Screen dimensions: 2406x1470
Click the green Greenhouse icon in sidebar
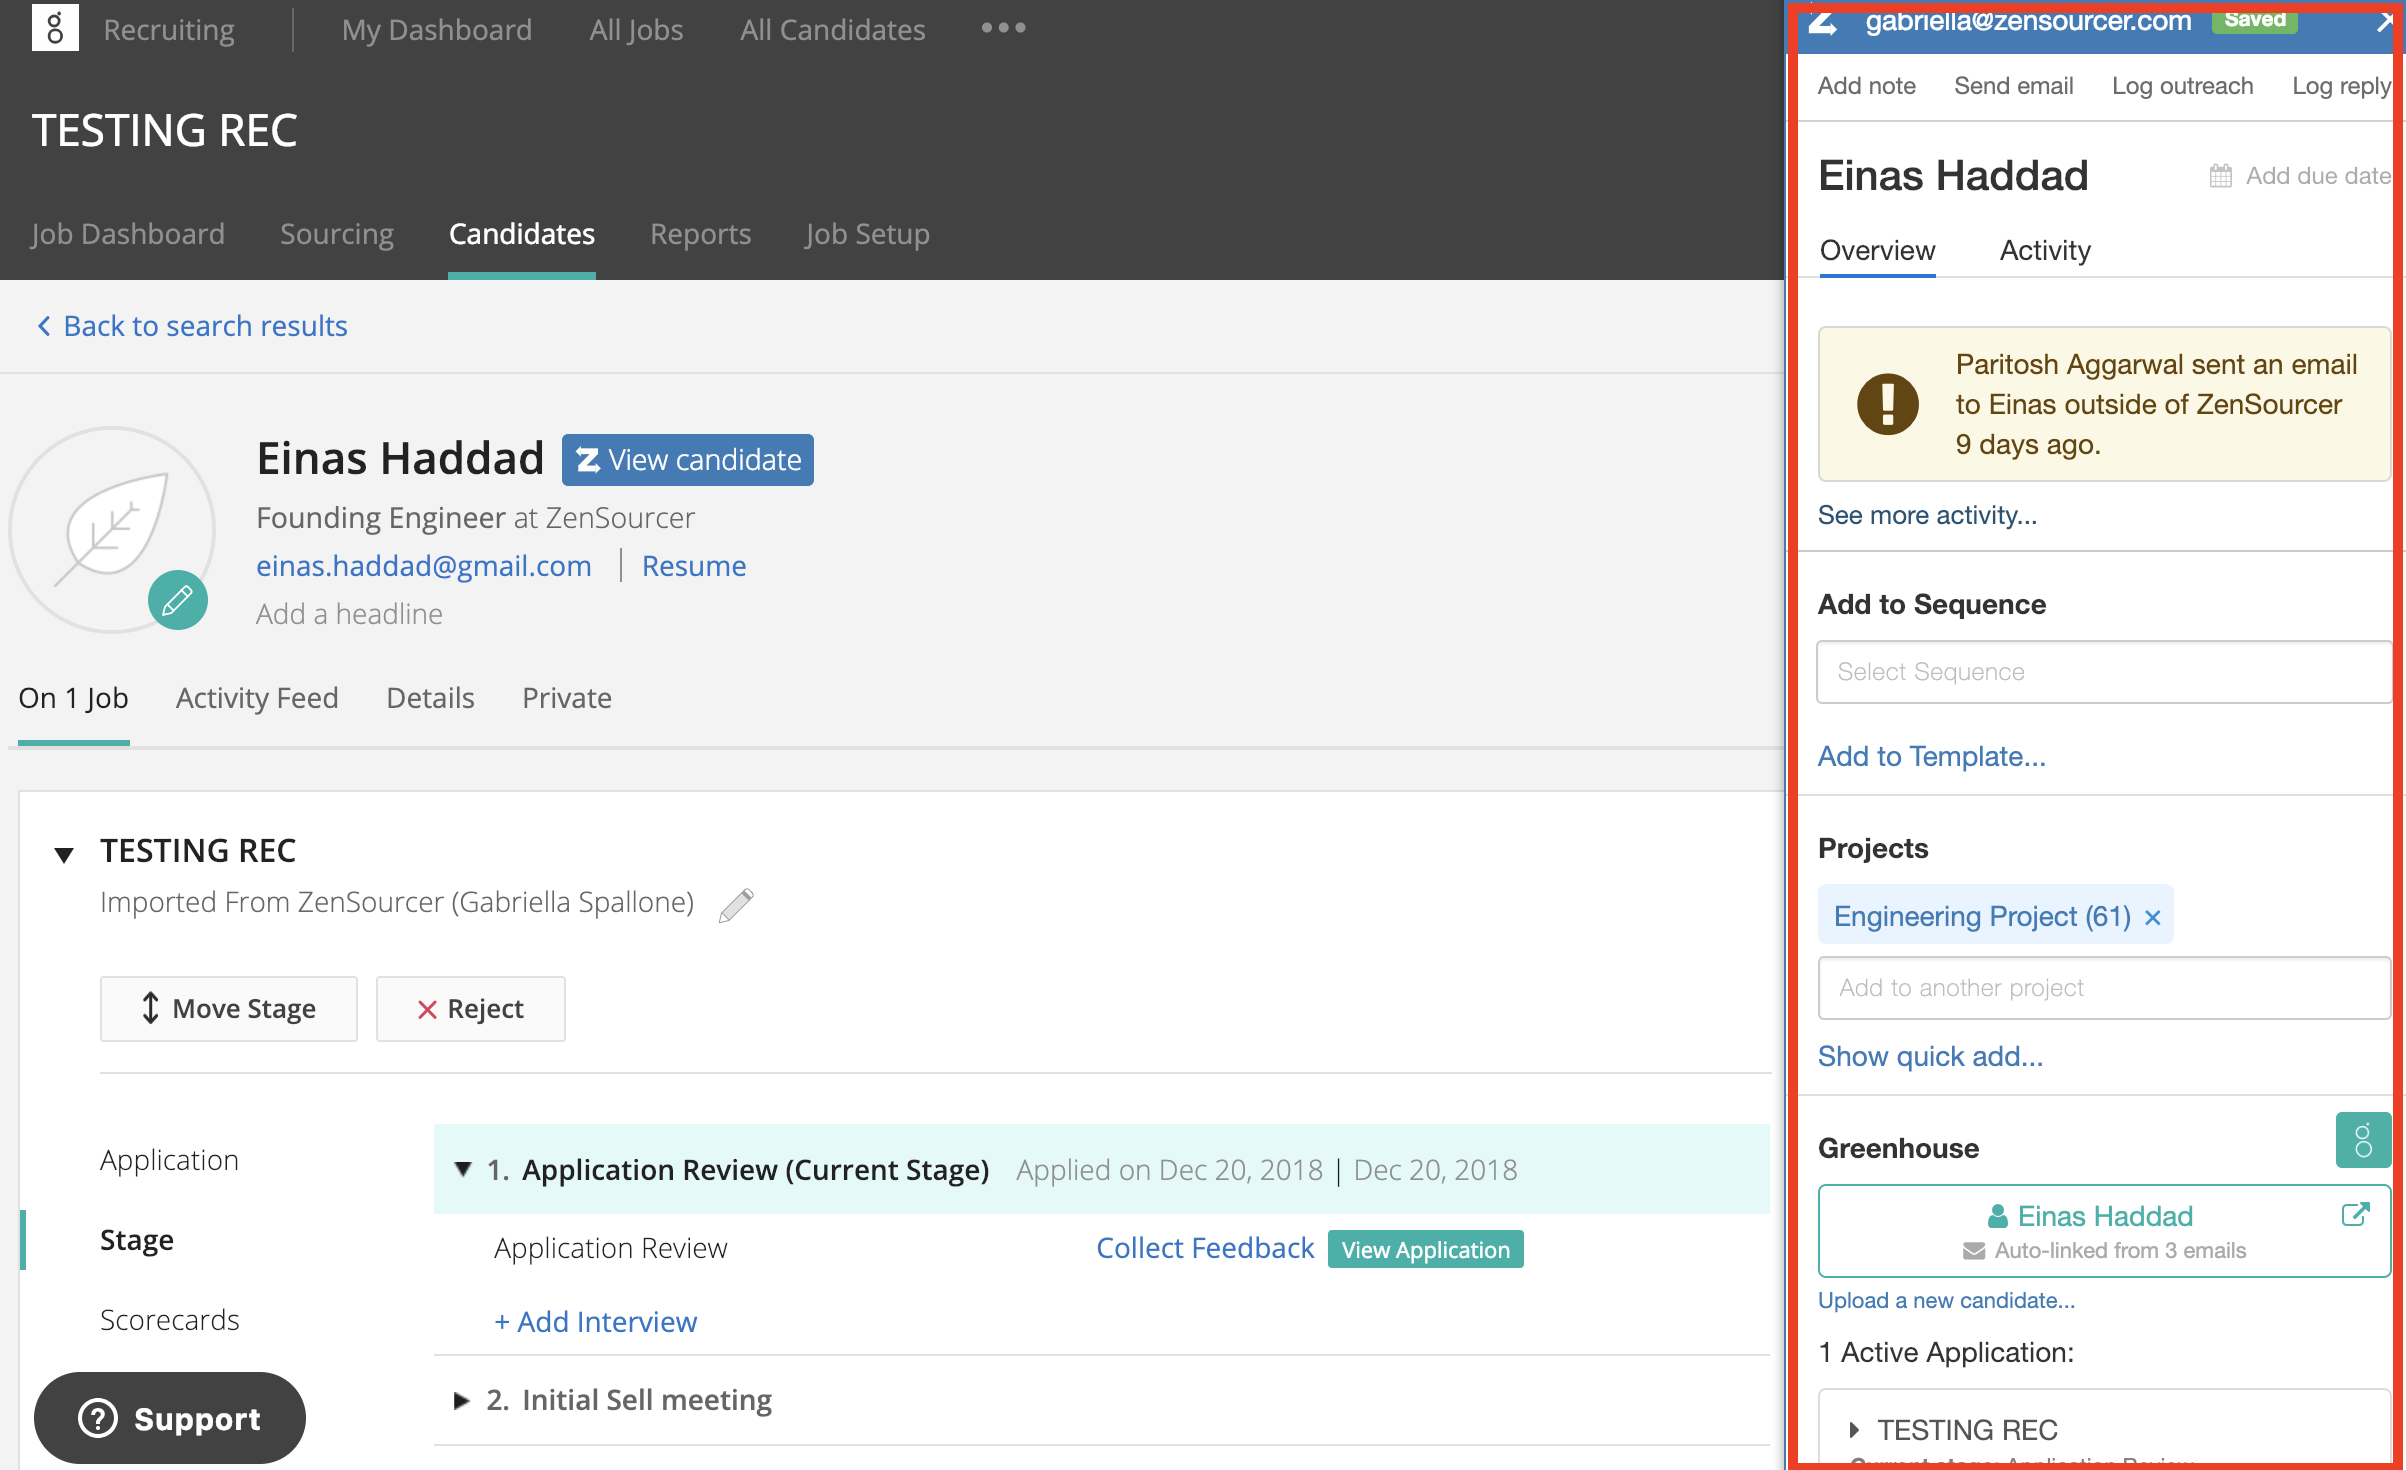pyautogui.click(x=2363, y=1140)
